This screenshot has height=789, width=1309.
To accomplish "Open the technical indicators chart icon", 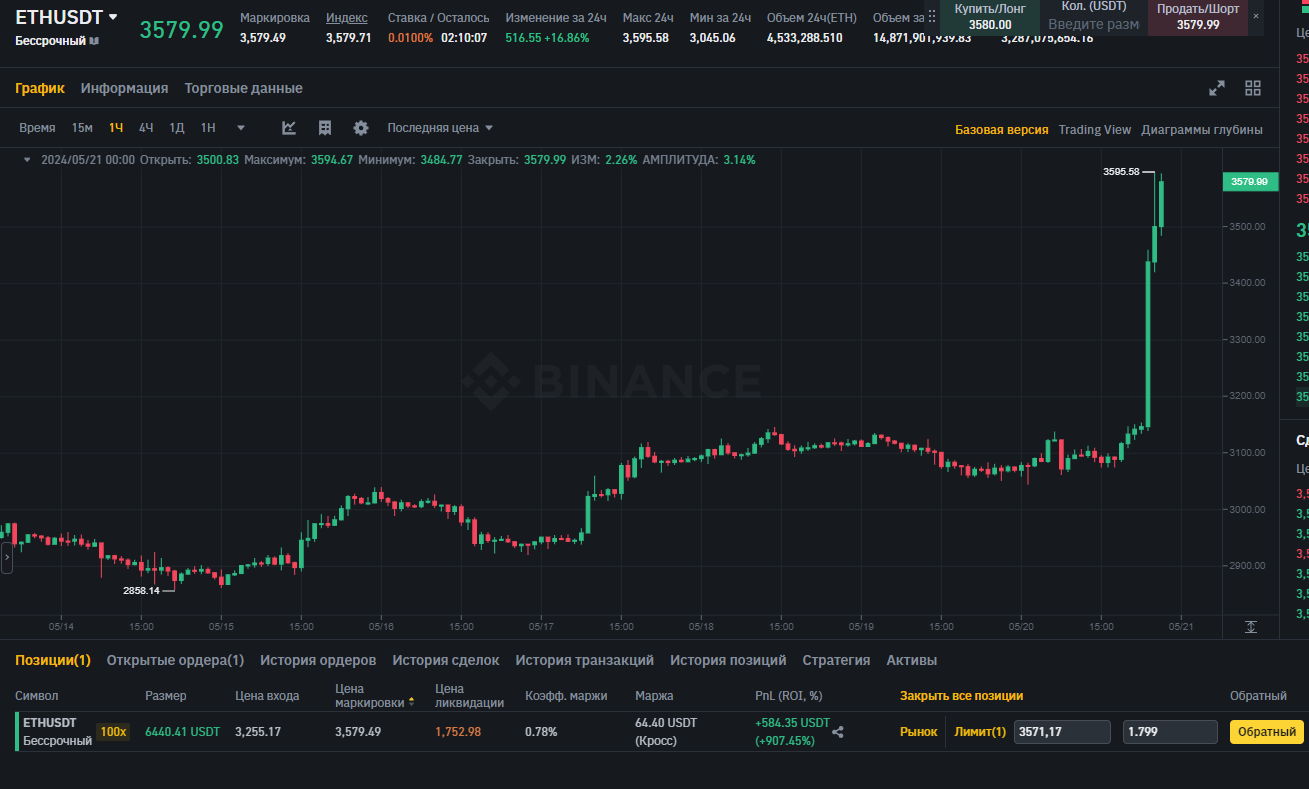I will 289,128.
